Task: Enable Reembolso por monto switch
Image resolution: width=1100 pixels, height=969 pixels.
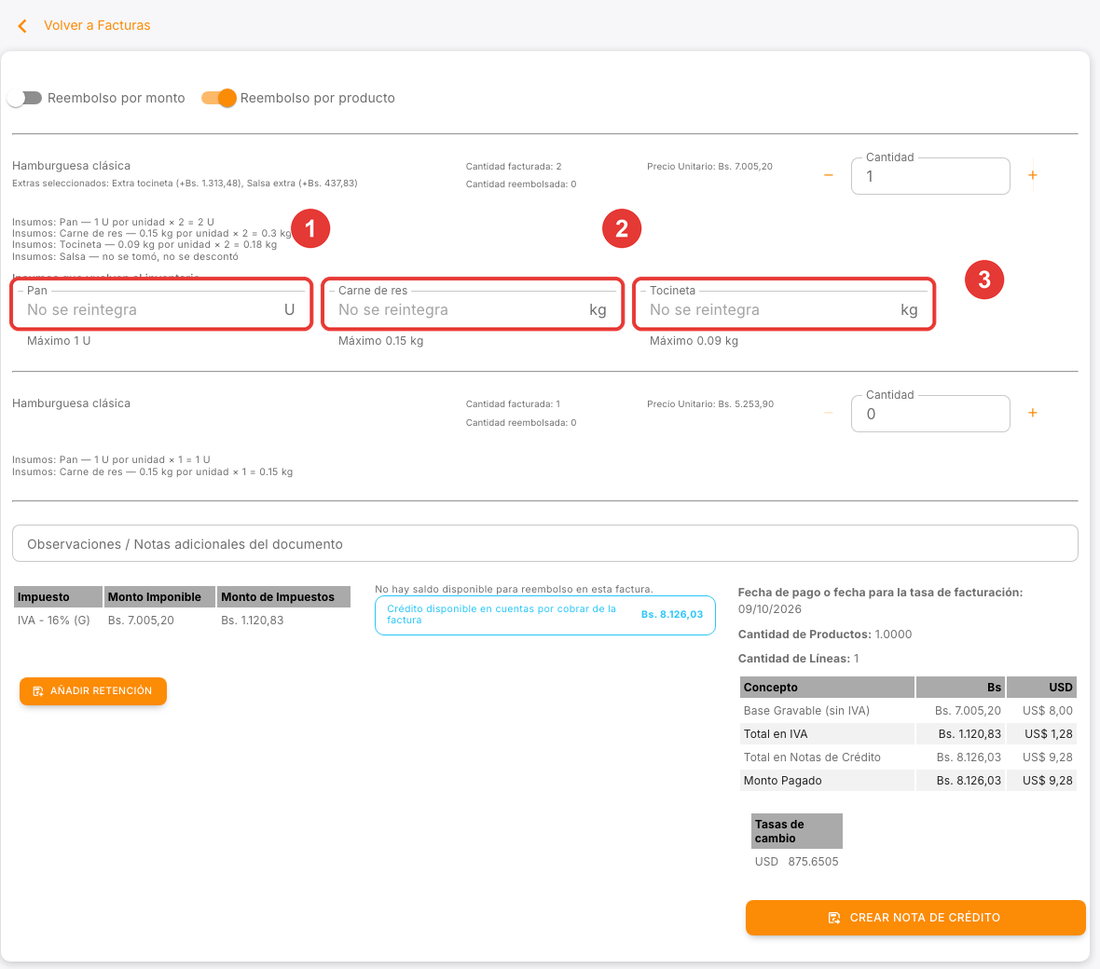Action: tap(25, 98)
